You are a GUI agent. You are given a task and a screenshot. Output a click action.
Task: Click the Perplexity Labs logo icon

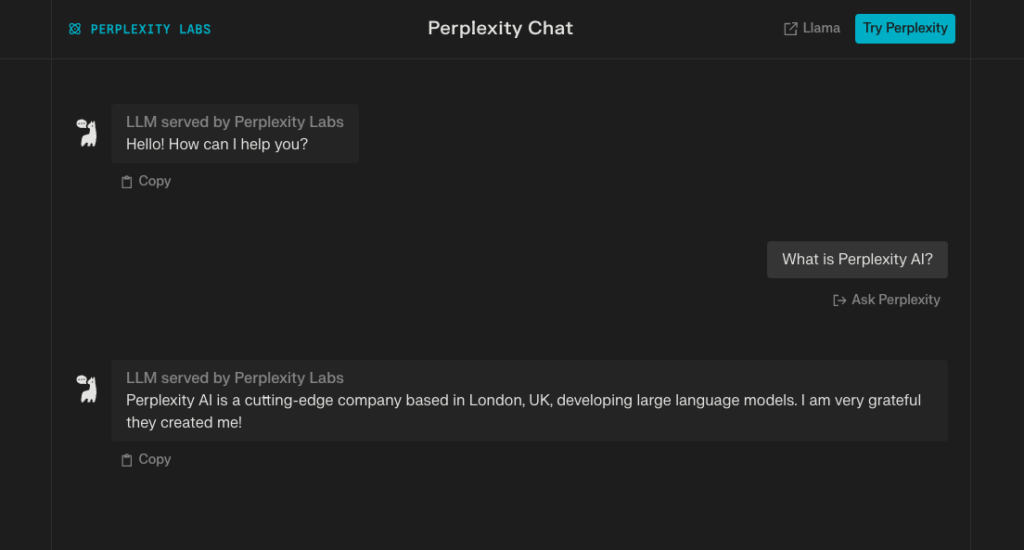75,29
